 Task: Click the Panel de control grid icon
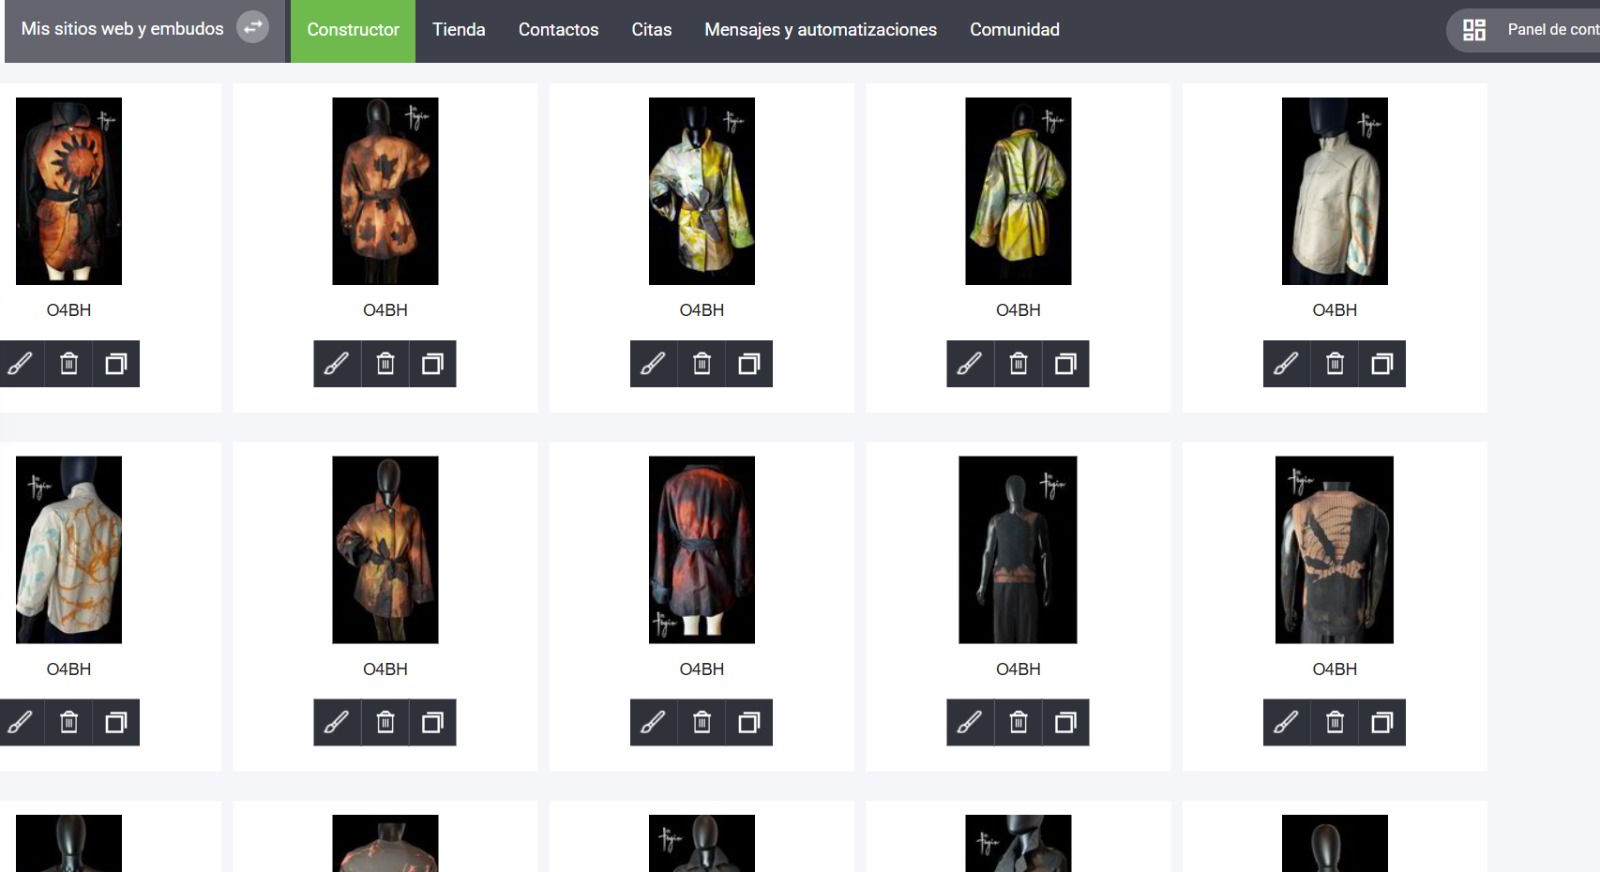(1474, 30)
